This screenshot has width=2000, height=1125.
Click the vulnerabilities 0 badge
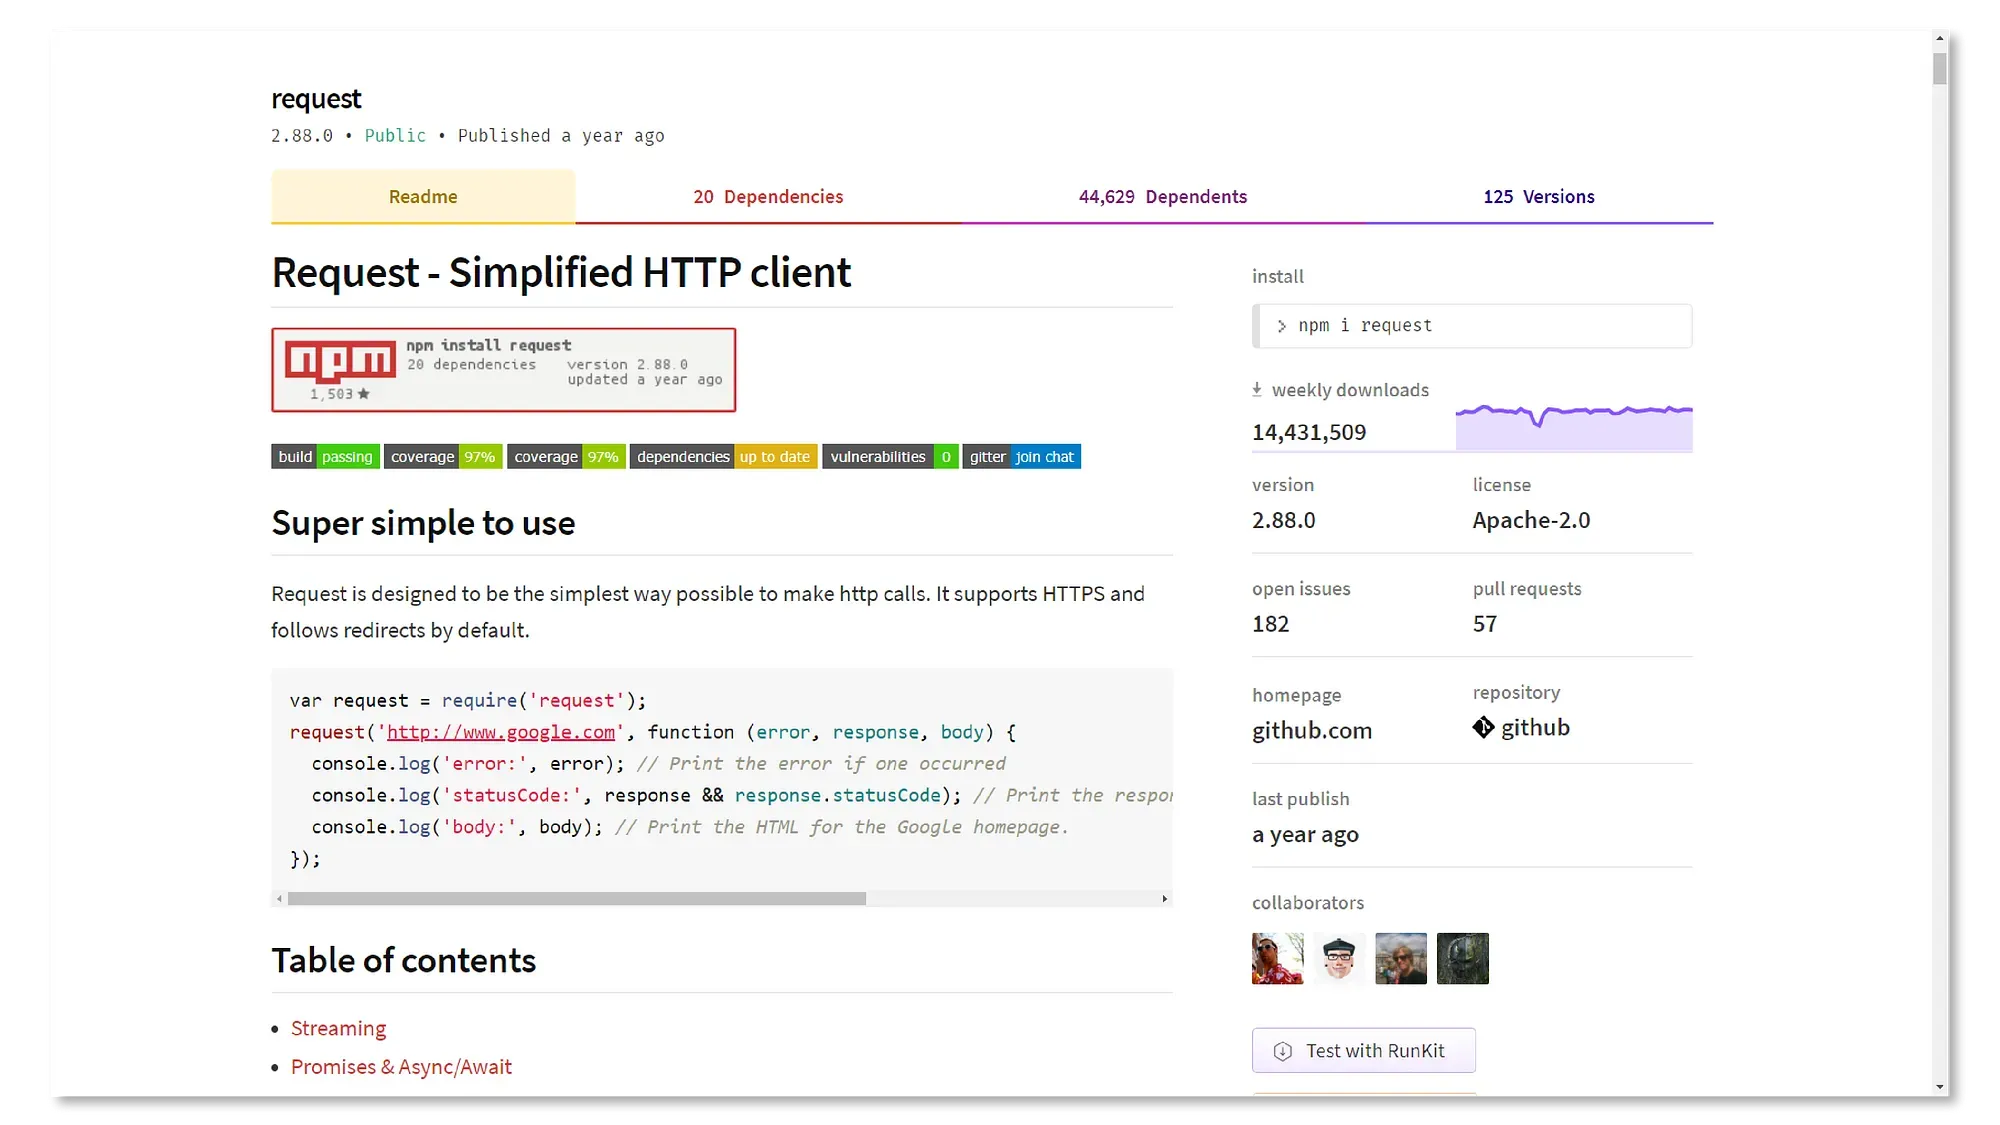889,457
